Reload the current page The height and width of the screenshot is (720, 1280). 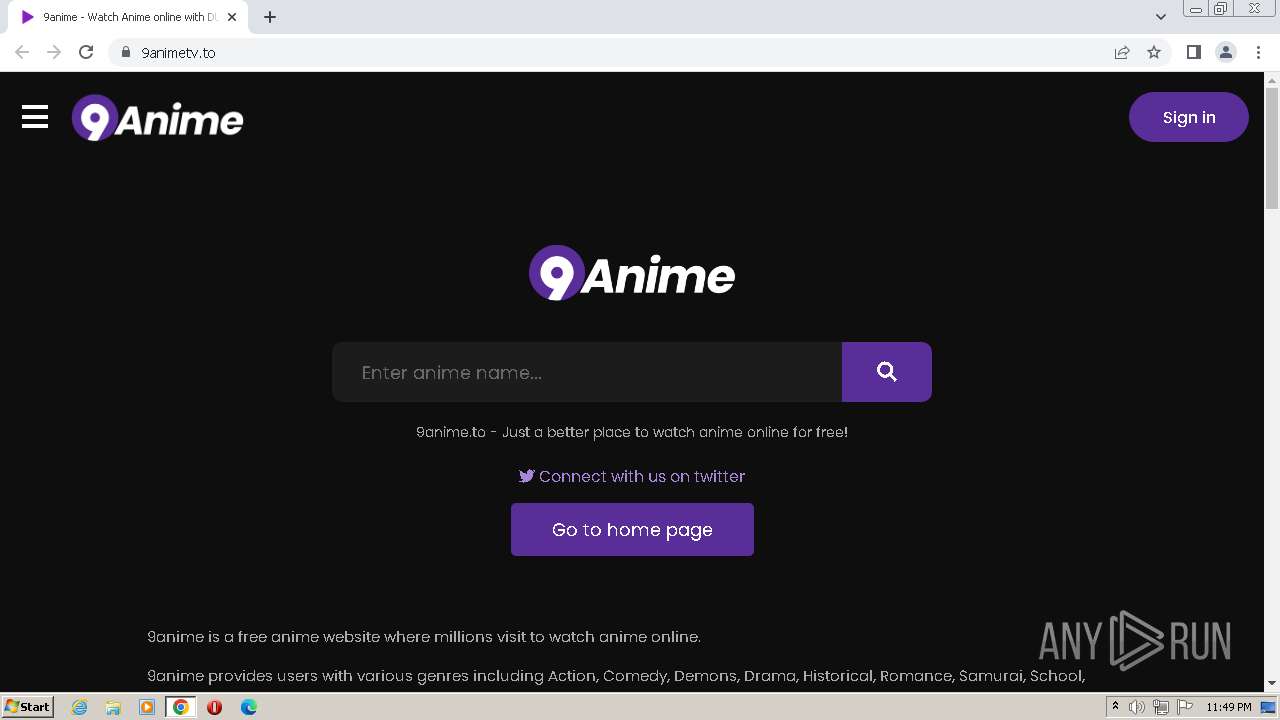click(x=86, y=52)
